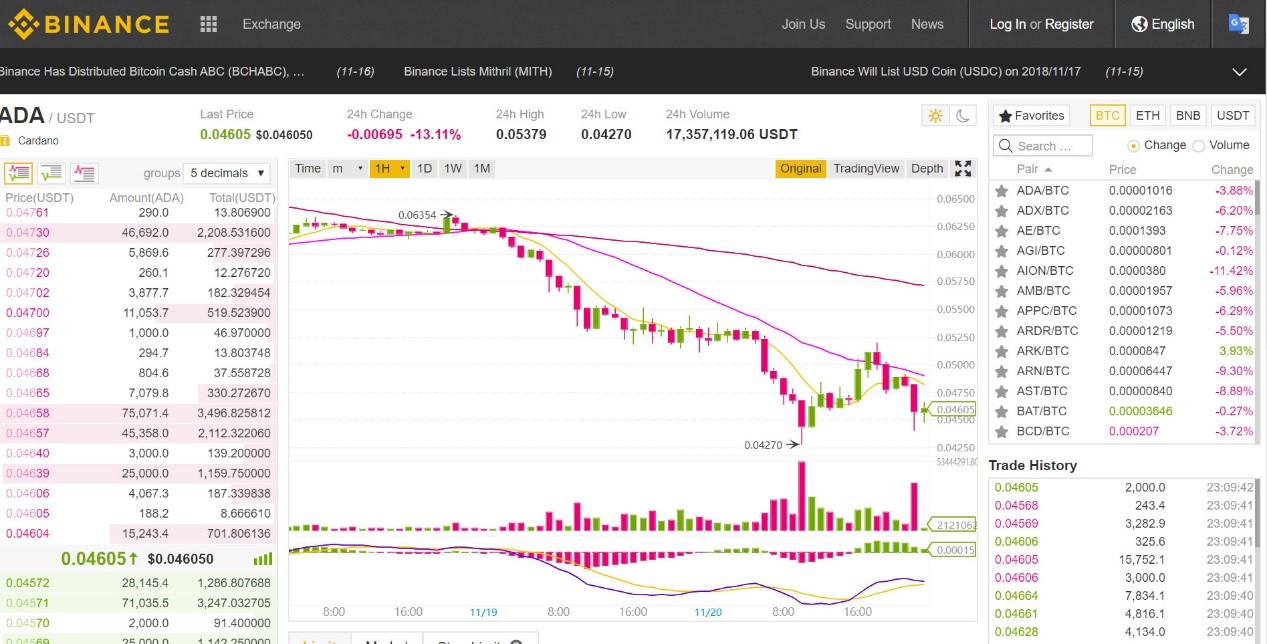Mark AION/BTC as favorite

(x=1001, y=271)
